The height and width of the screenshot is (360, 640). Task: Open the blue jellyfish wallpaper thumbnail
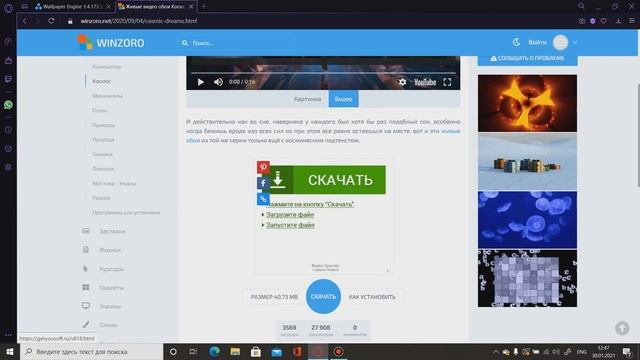tap(527, 220)
